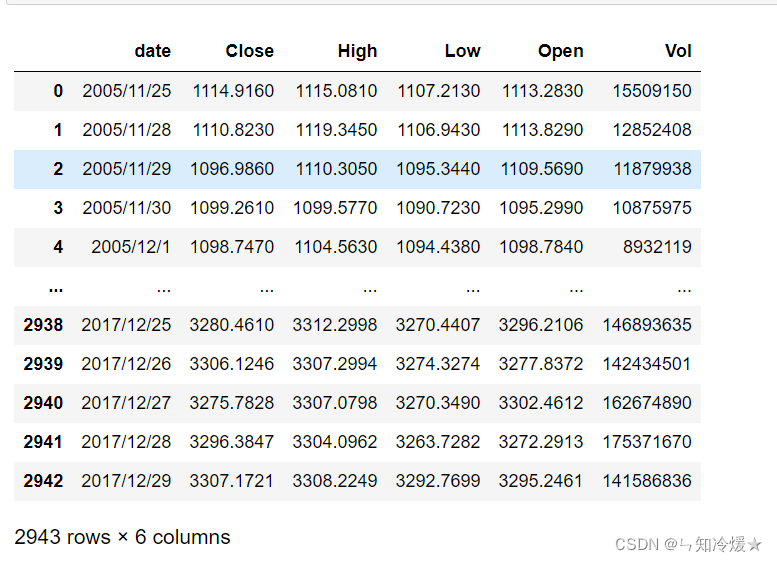The height and width of the screenshot is (562, 777).
Task: Select row index 2938
Action: 44,325
